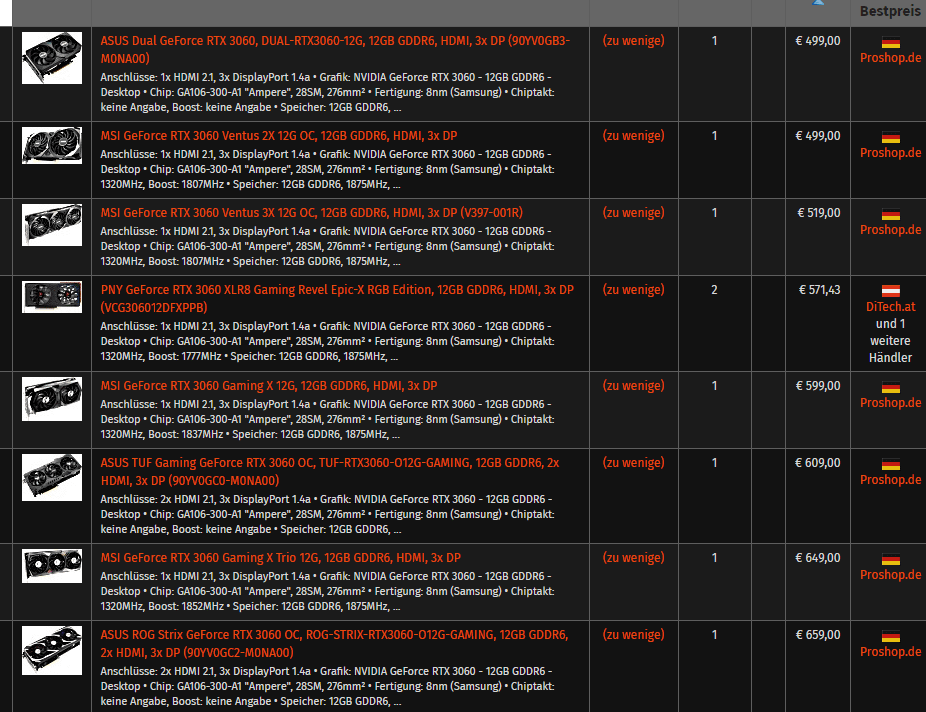This screenshot has height=712, width=926.
Task: Click '(zu wenige)' rating in MSI Ventus 2X row
Action: pyautogui.click(x=633, y=136)
